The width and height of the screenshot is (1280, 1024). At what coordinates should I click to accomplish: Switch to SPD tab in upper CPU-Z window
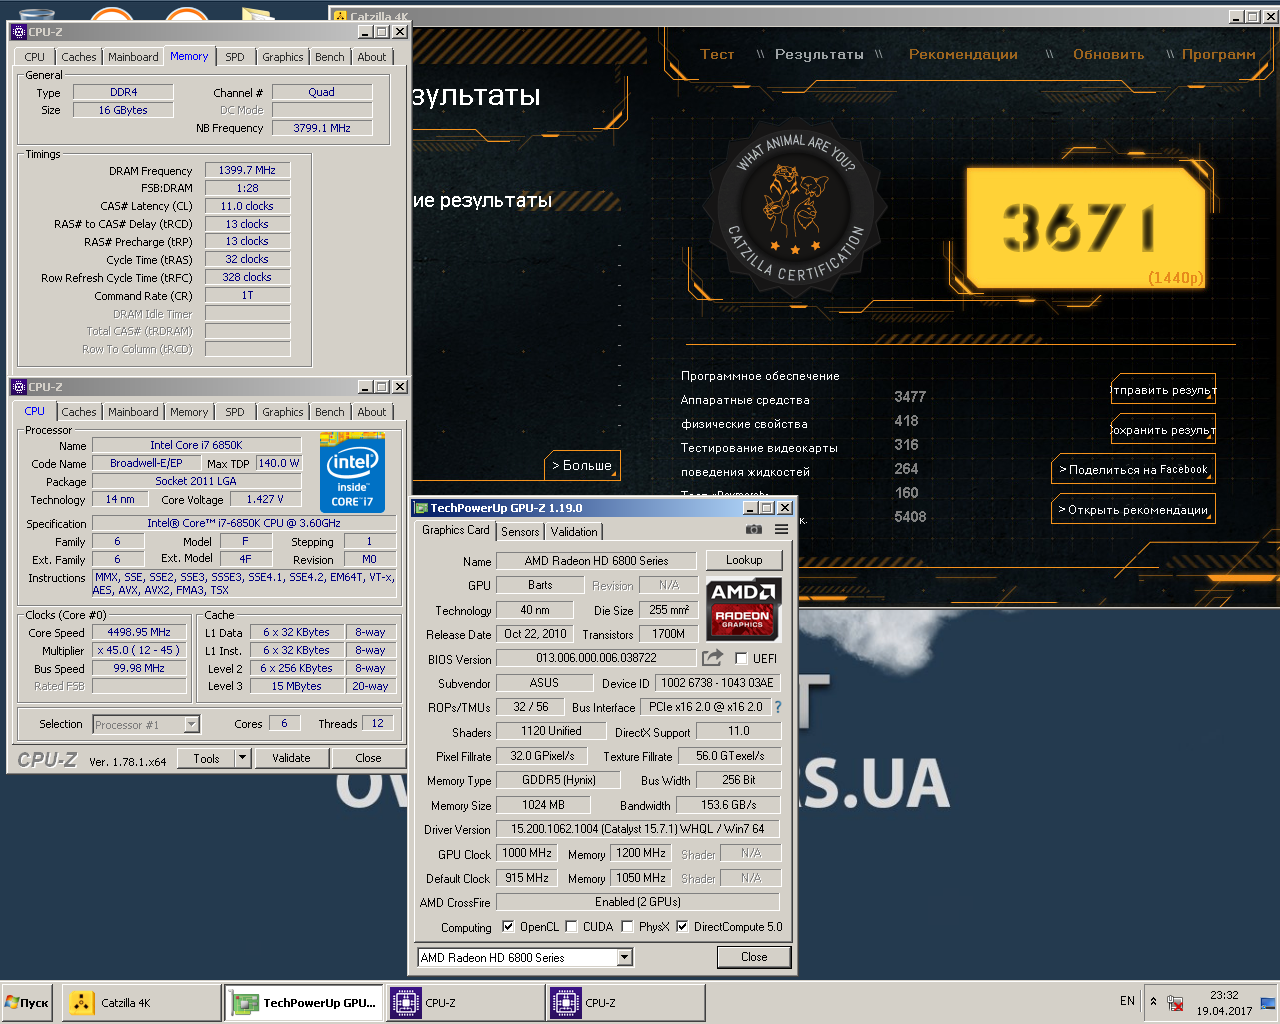pyautogui.click(x=235, y=57)
